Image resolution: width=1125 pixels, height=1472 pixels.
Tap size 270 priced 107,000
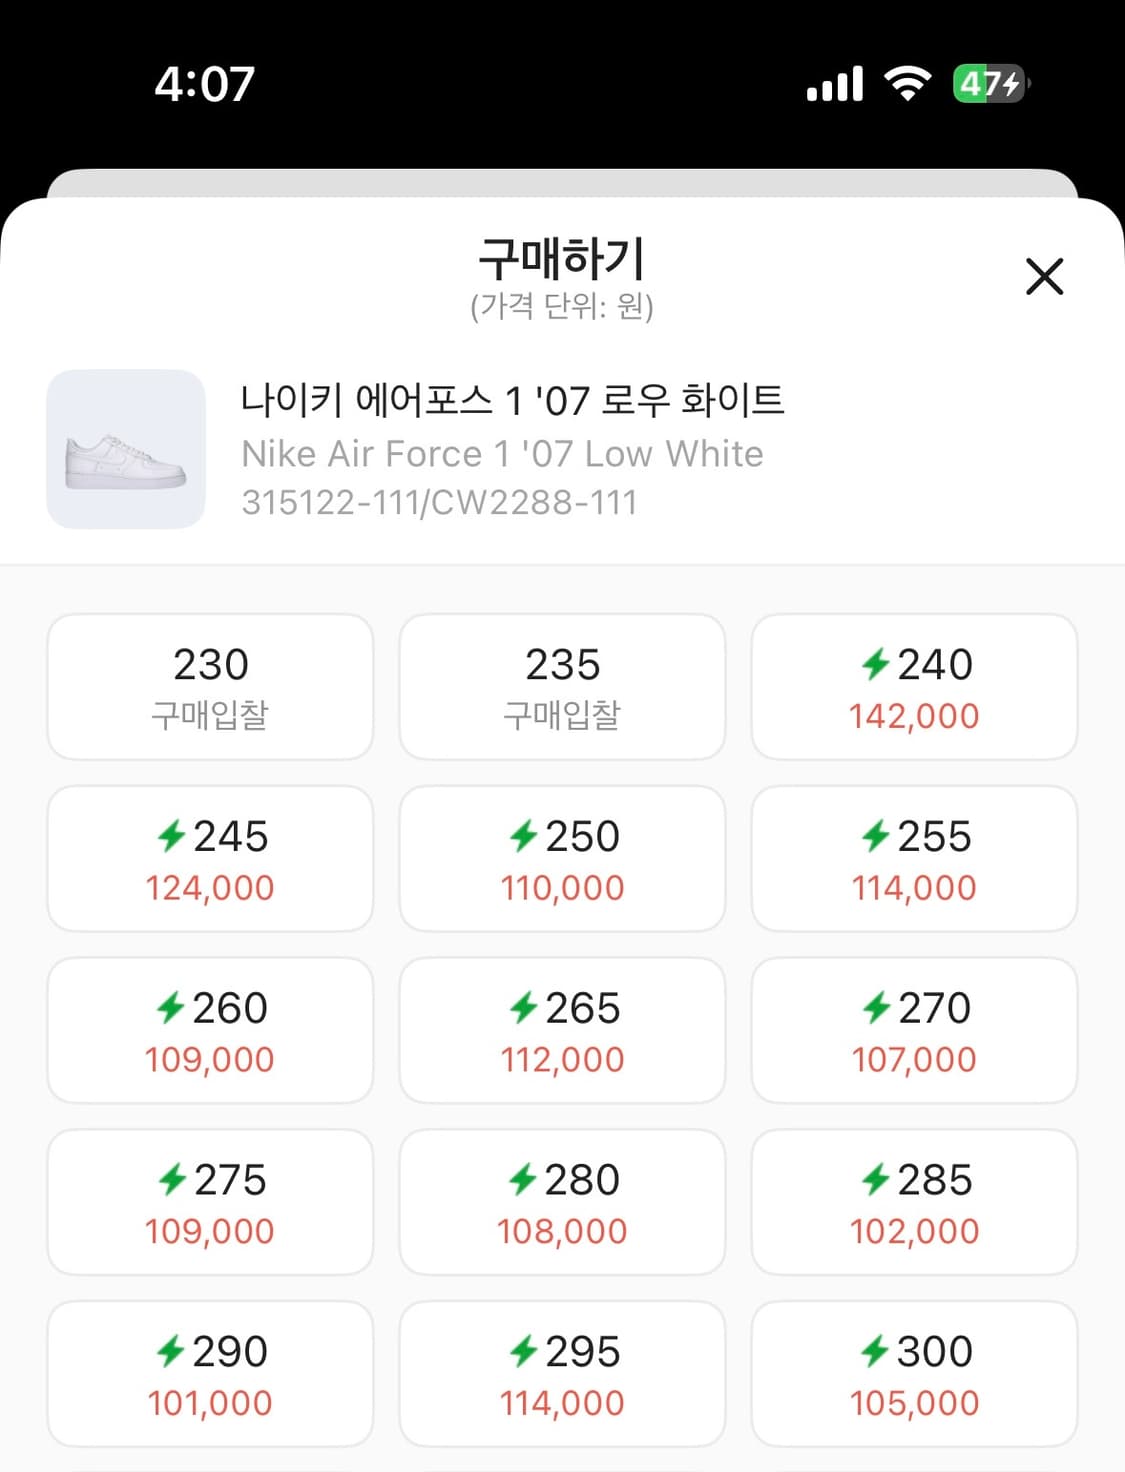pyautogui.click(x=914, y=1031)
